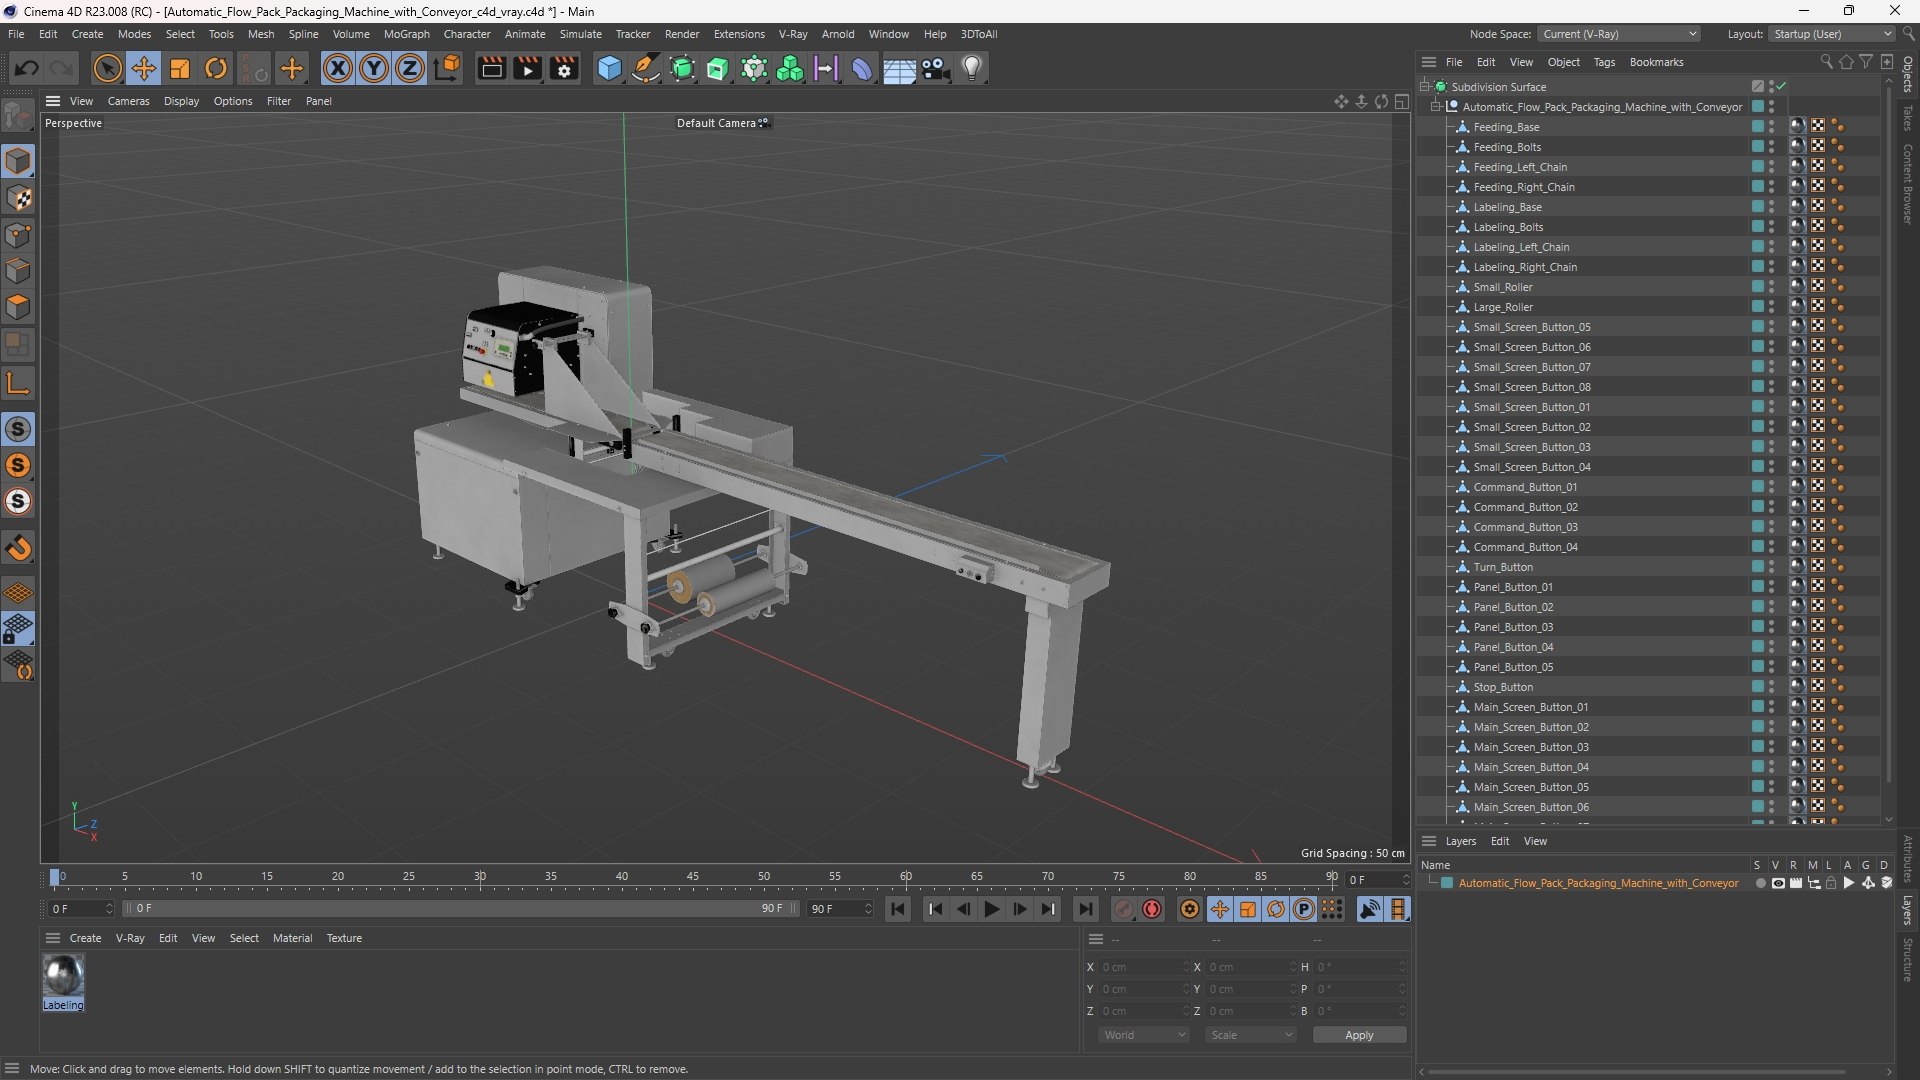The height and width of the screenshot is (1080, 1920).
Task: Select Feeding_Base object in tree
Action: pyautogui.click(x=1506, y=127)
